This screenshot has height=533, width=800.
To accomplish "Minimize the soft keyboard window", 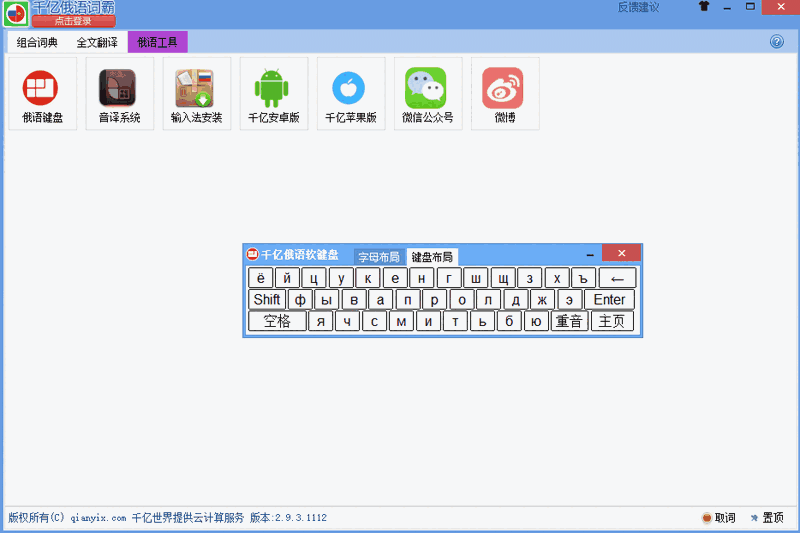I will pos(590,253).
